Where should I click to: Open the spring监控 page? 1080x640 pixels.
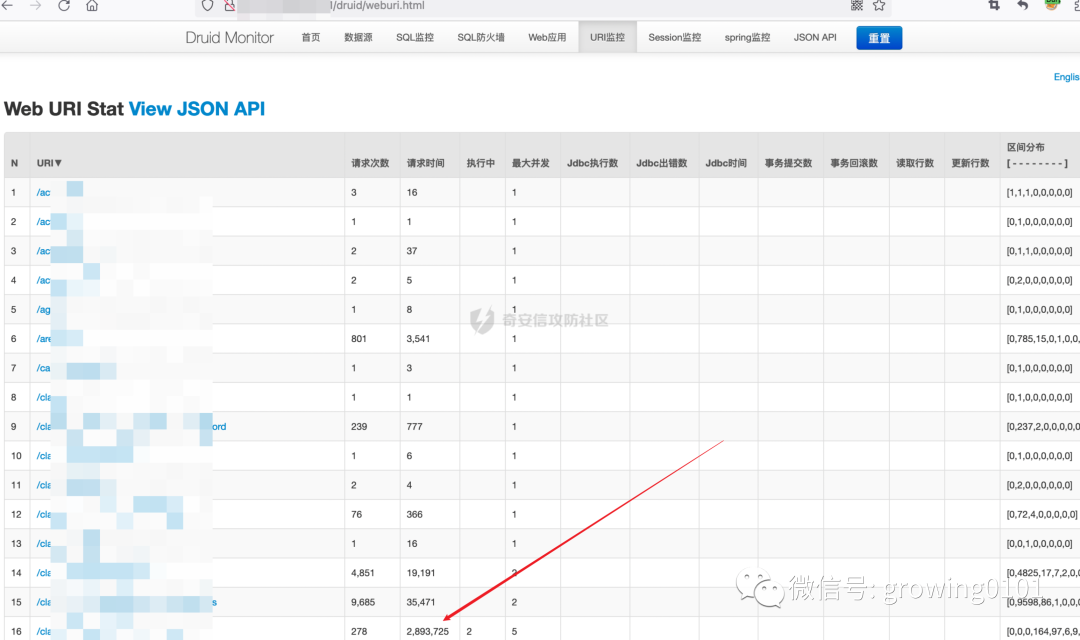coord(747,37)
